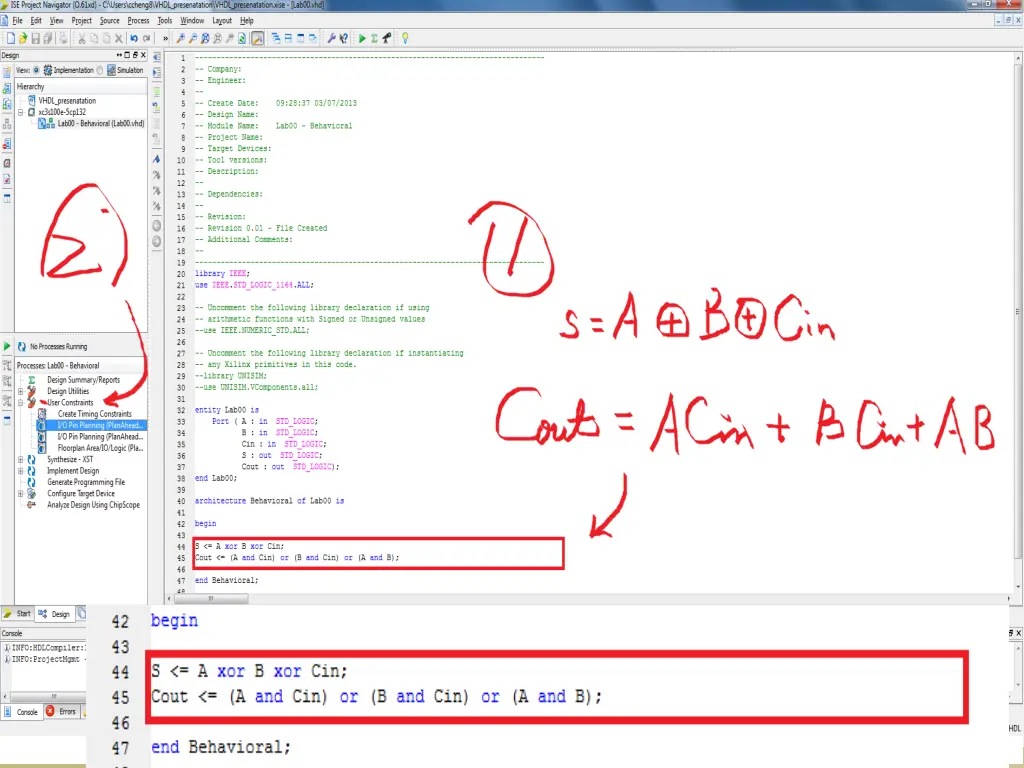1024x768 pixels.
Task: Click the What's This help cursor icon
Action: click(x=344, y=39)
